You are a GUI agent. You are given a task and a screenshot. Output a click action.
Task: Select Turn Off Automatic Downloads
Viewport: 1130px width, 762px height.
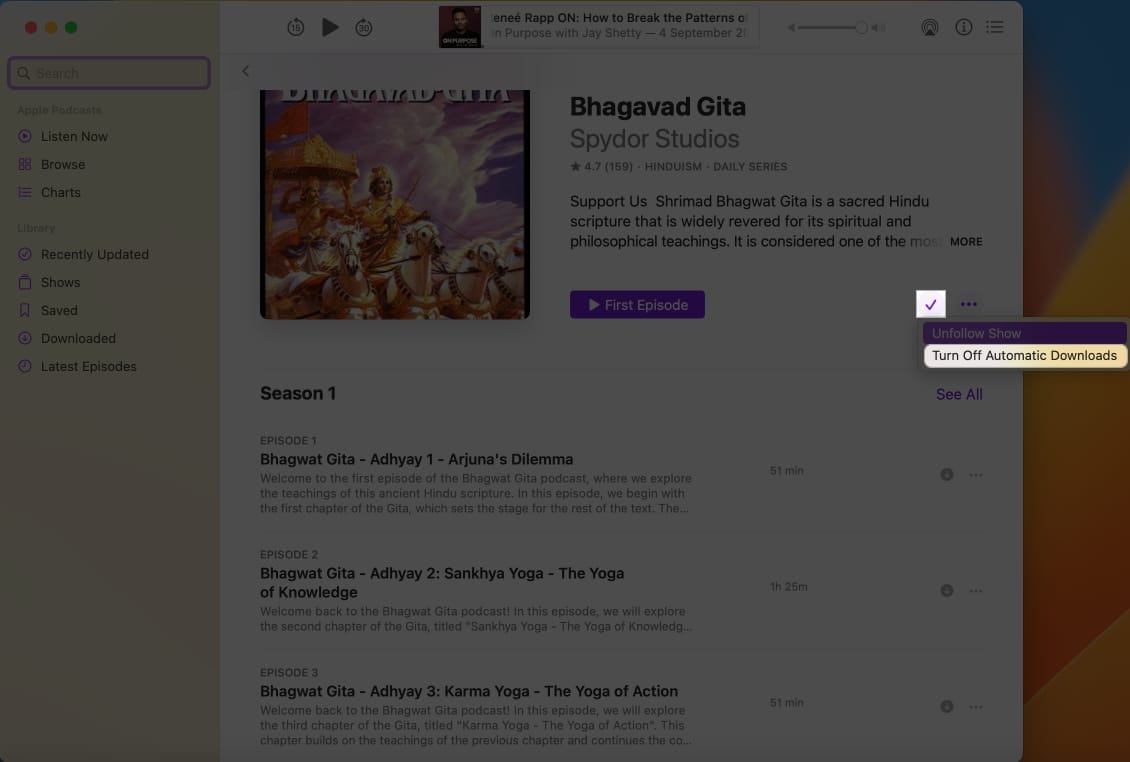click(1024, 355)
